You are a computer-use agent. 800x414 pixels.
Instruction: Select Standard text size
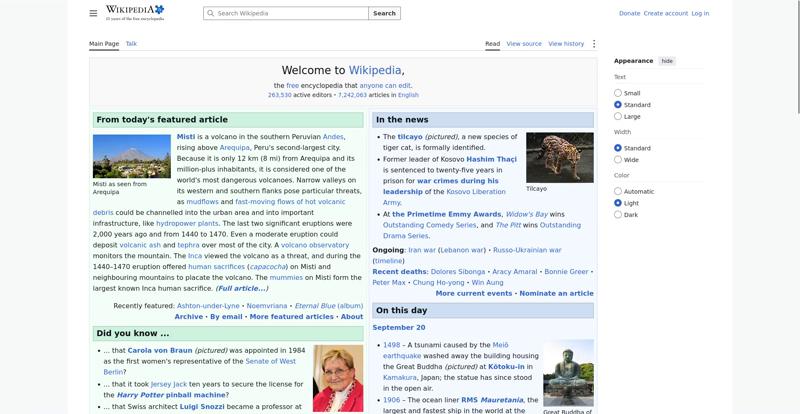(618, 105)
